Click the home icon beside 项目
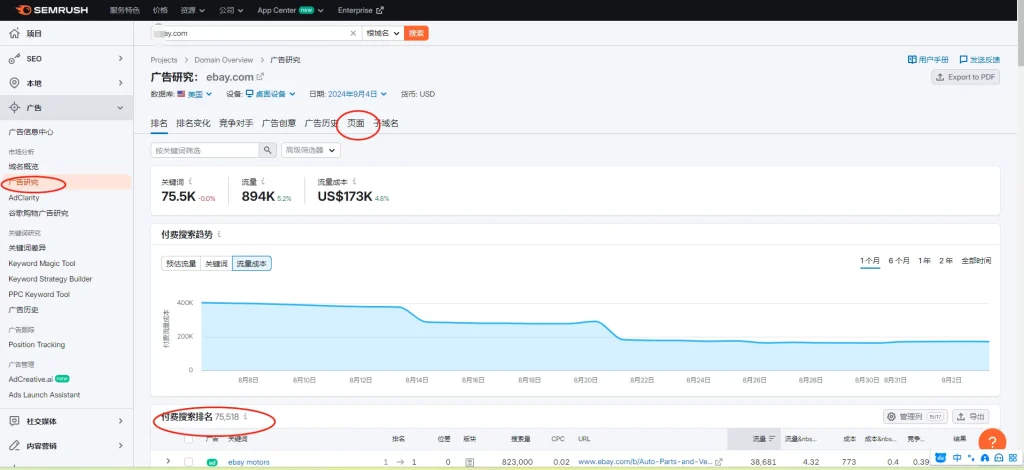The image size is (1024, 470). (14, 33)
